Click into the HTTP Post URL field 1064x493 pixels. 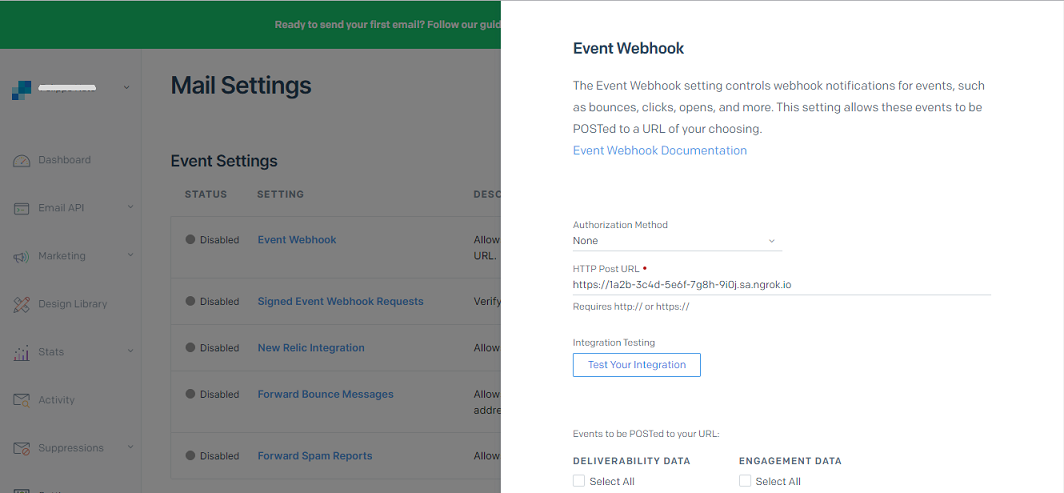(782, 285)
